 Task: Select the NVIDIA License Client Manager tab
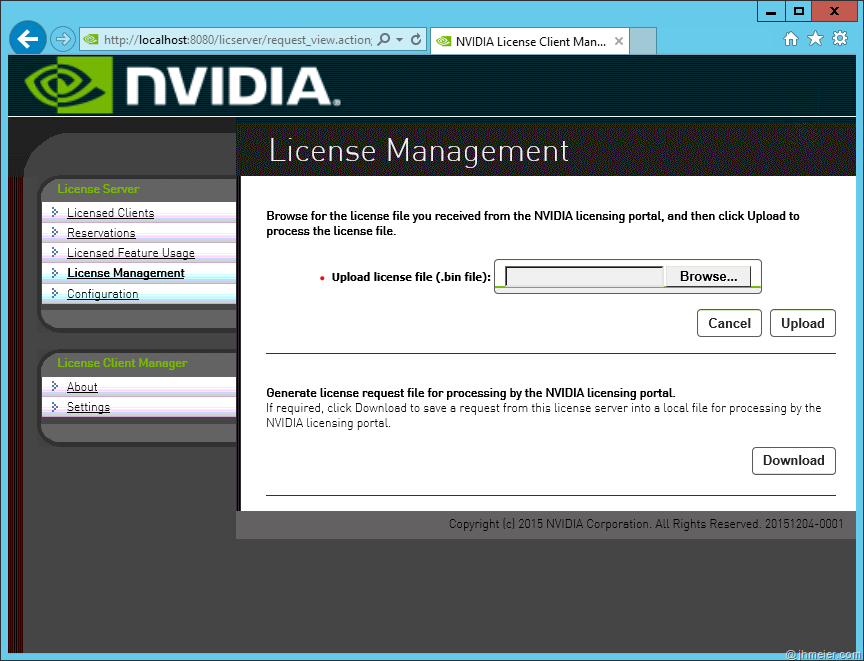coord(522,41)
